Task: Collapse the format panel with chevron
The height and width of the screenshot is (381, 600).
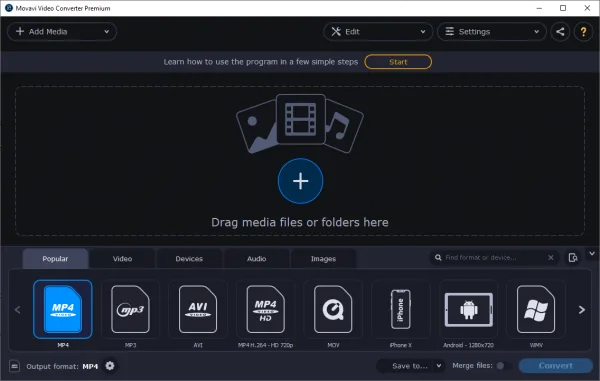Action: coord(592,254)
